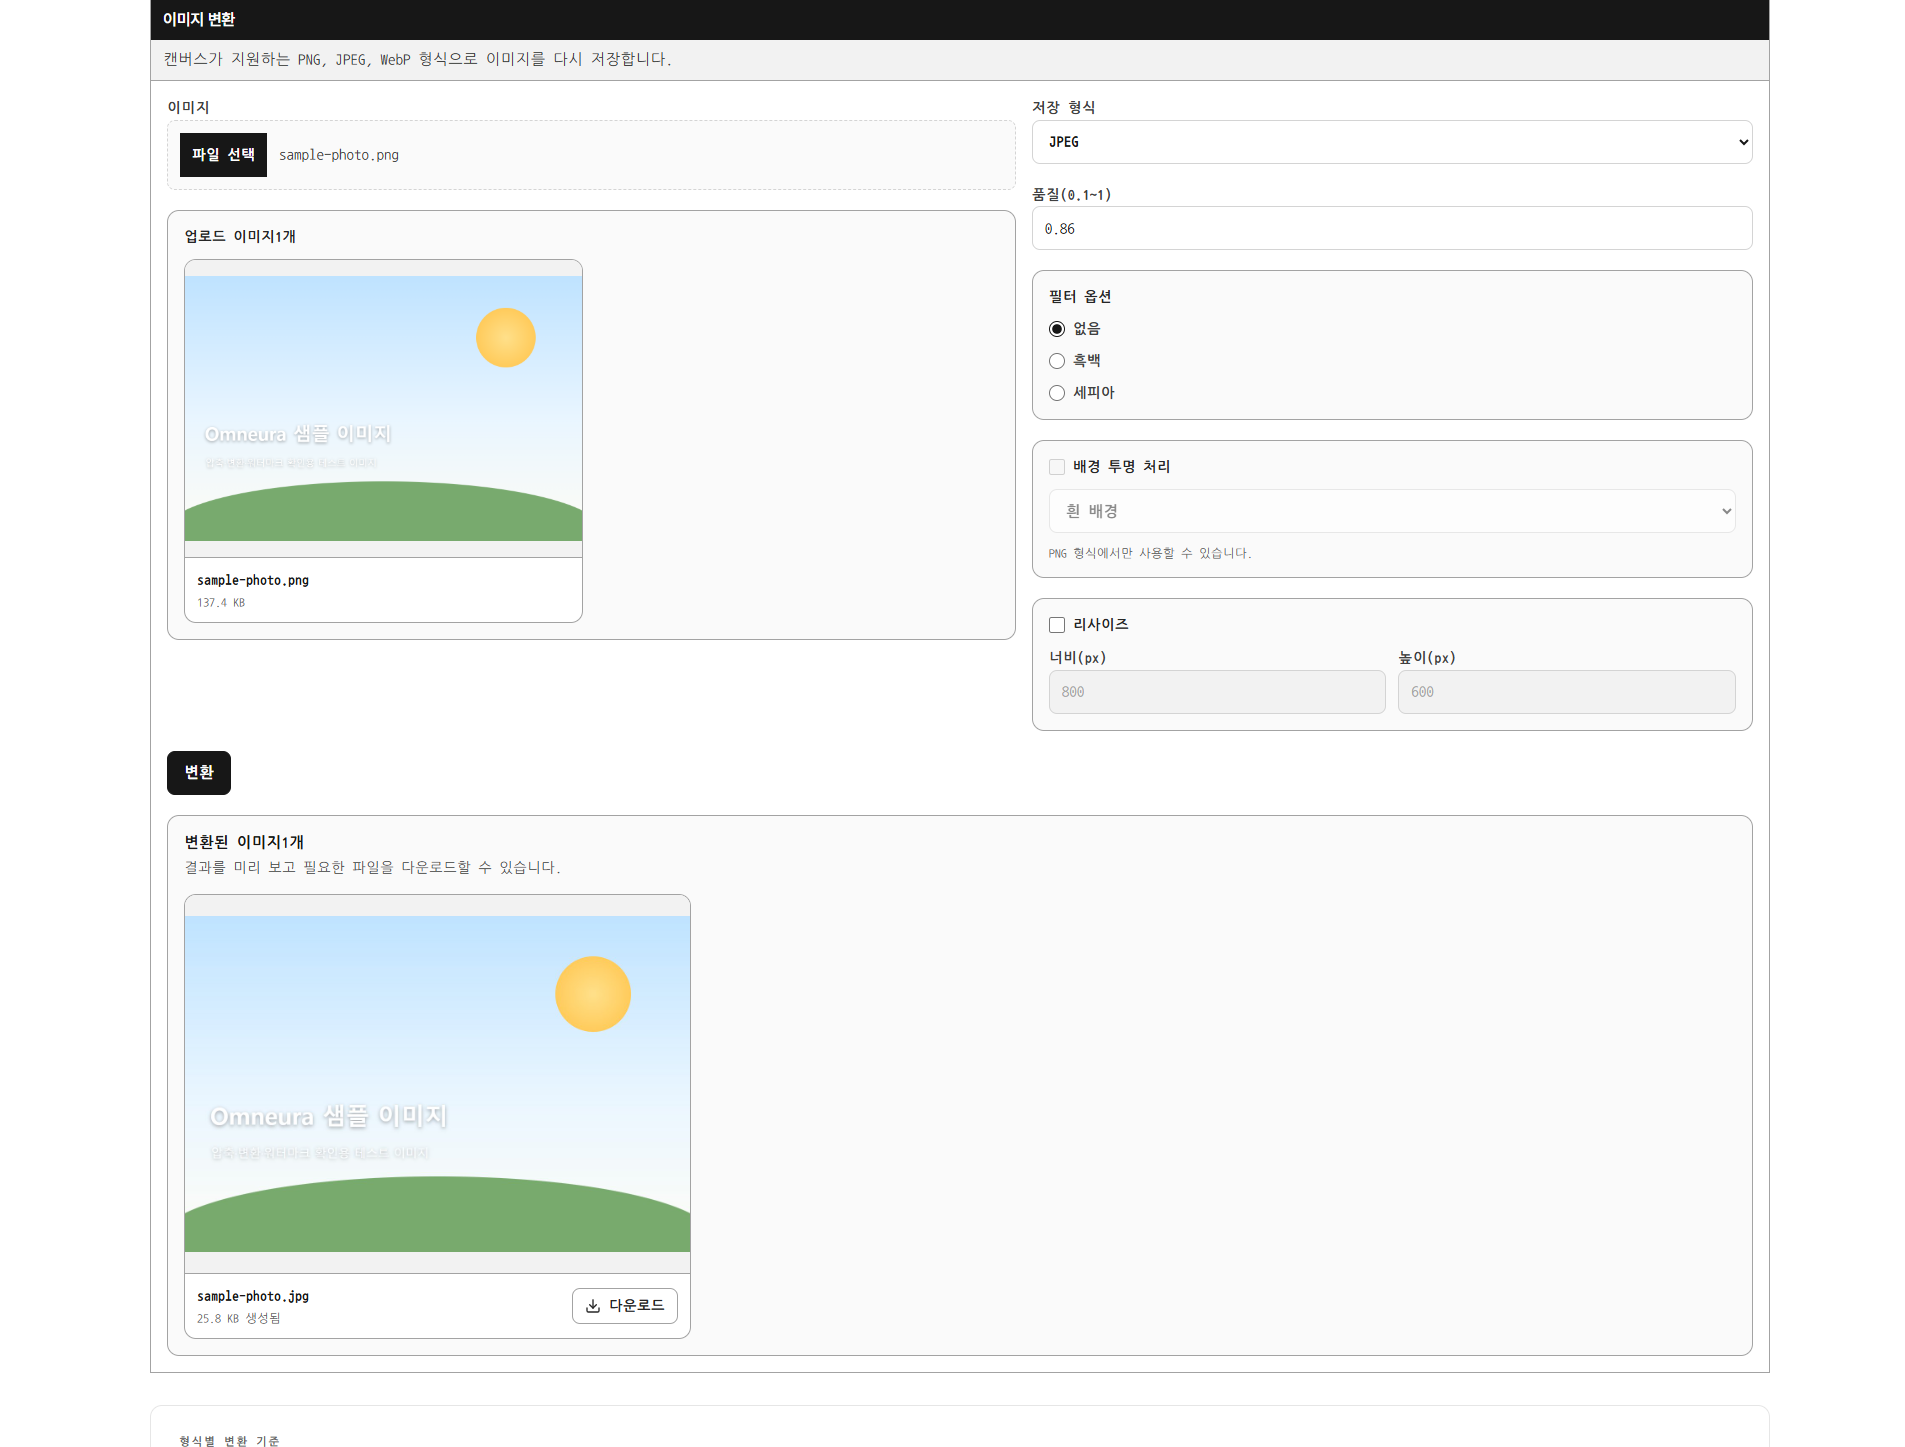Click the 변환된 이미지1개 heading
Screen dimensions: 1905x1447
tap(244, 842)
